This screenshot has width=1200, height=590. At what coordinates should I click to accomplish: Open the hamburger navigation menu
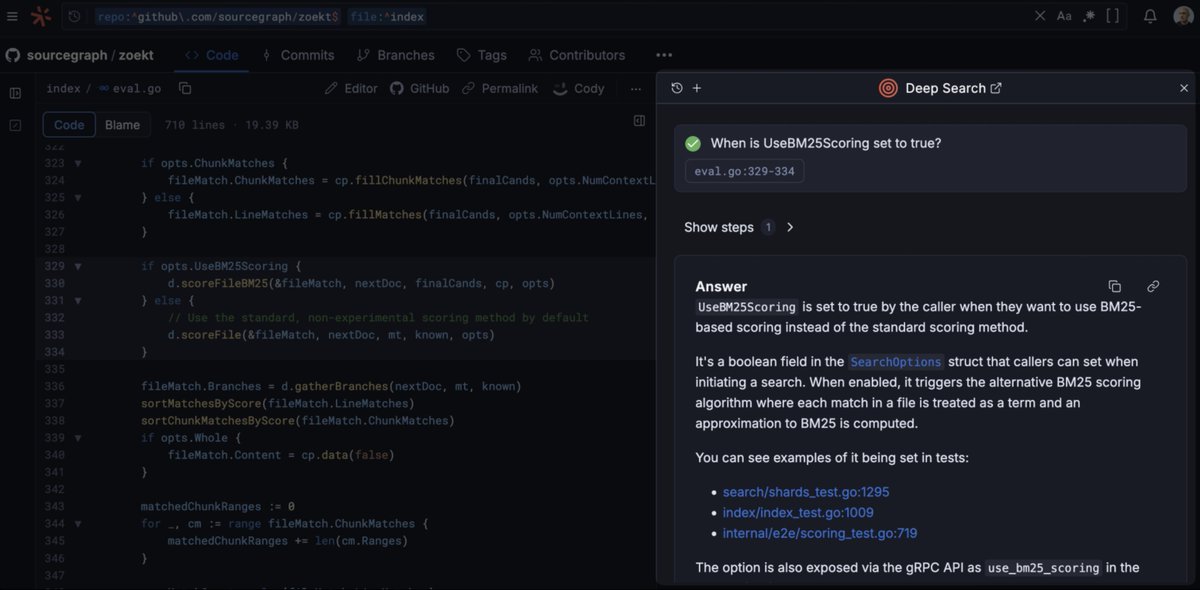pos(13,16)
